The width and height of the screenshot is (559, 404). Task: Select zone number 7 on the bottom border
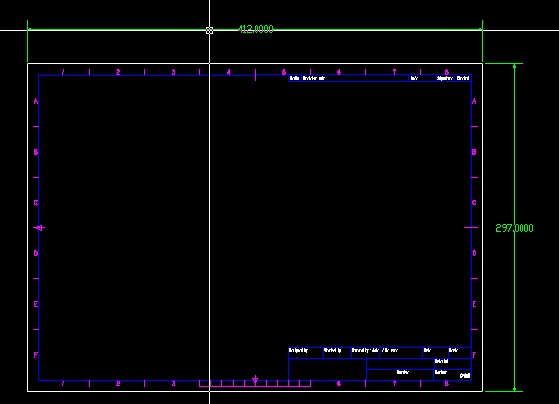coord(394,384)
